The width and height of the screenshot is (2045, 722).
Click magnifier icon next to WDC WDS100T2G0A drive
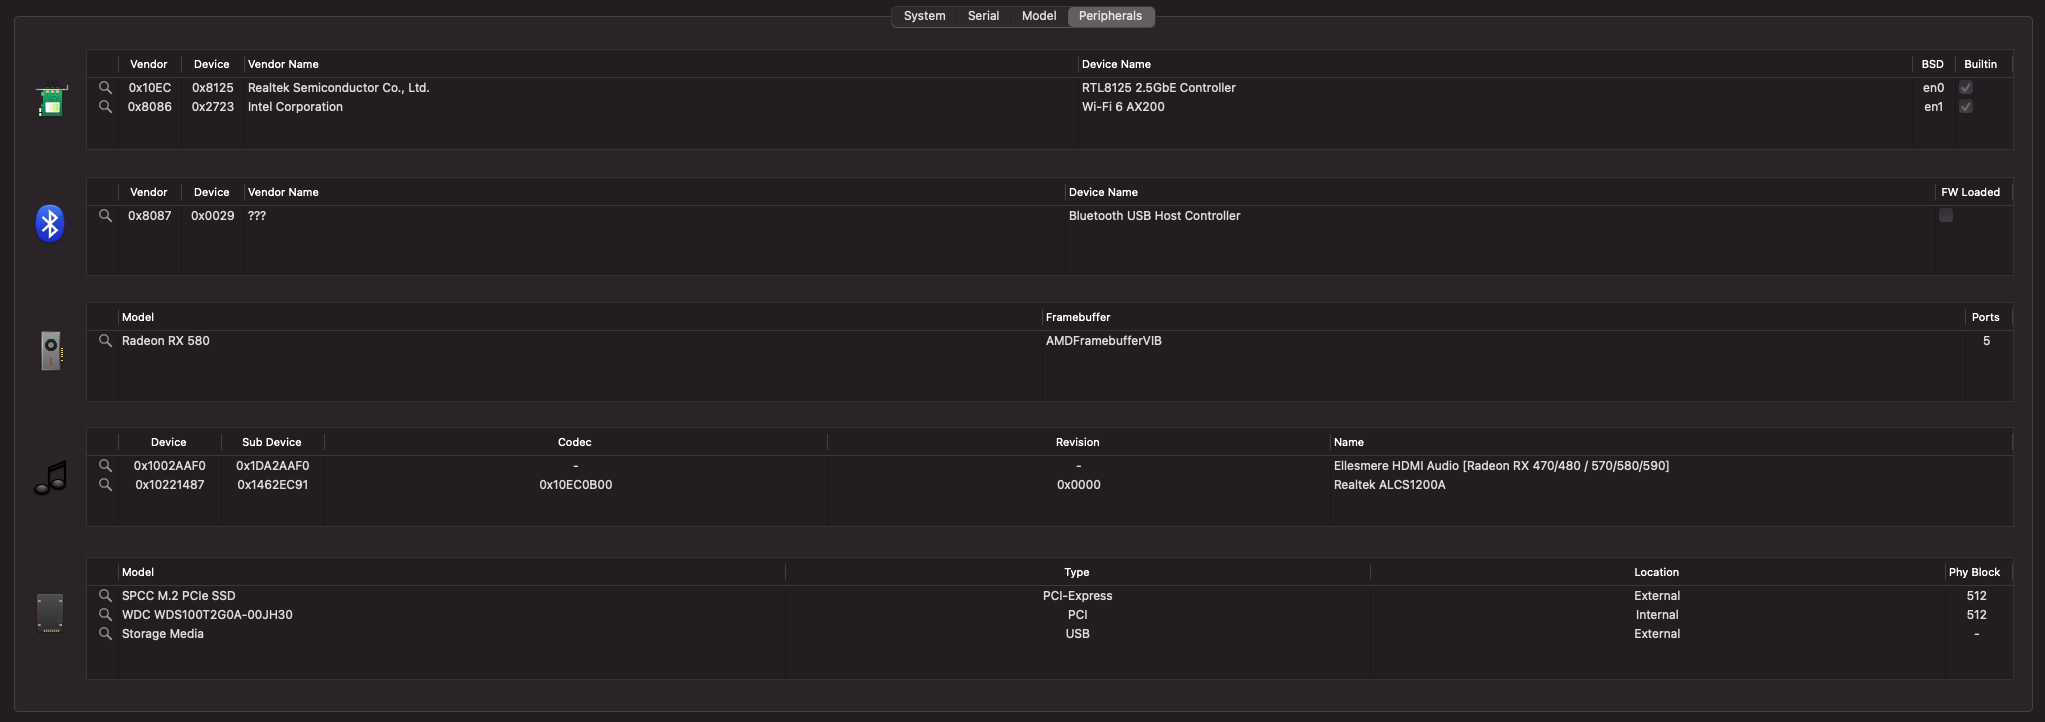tap(105, 615)
